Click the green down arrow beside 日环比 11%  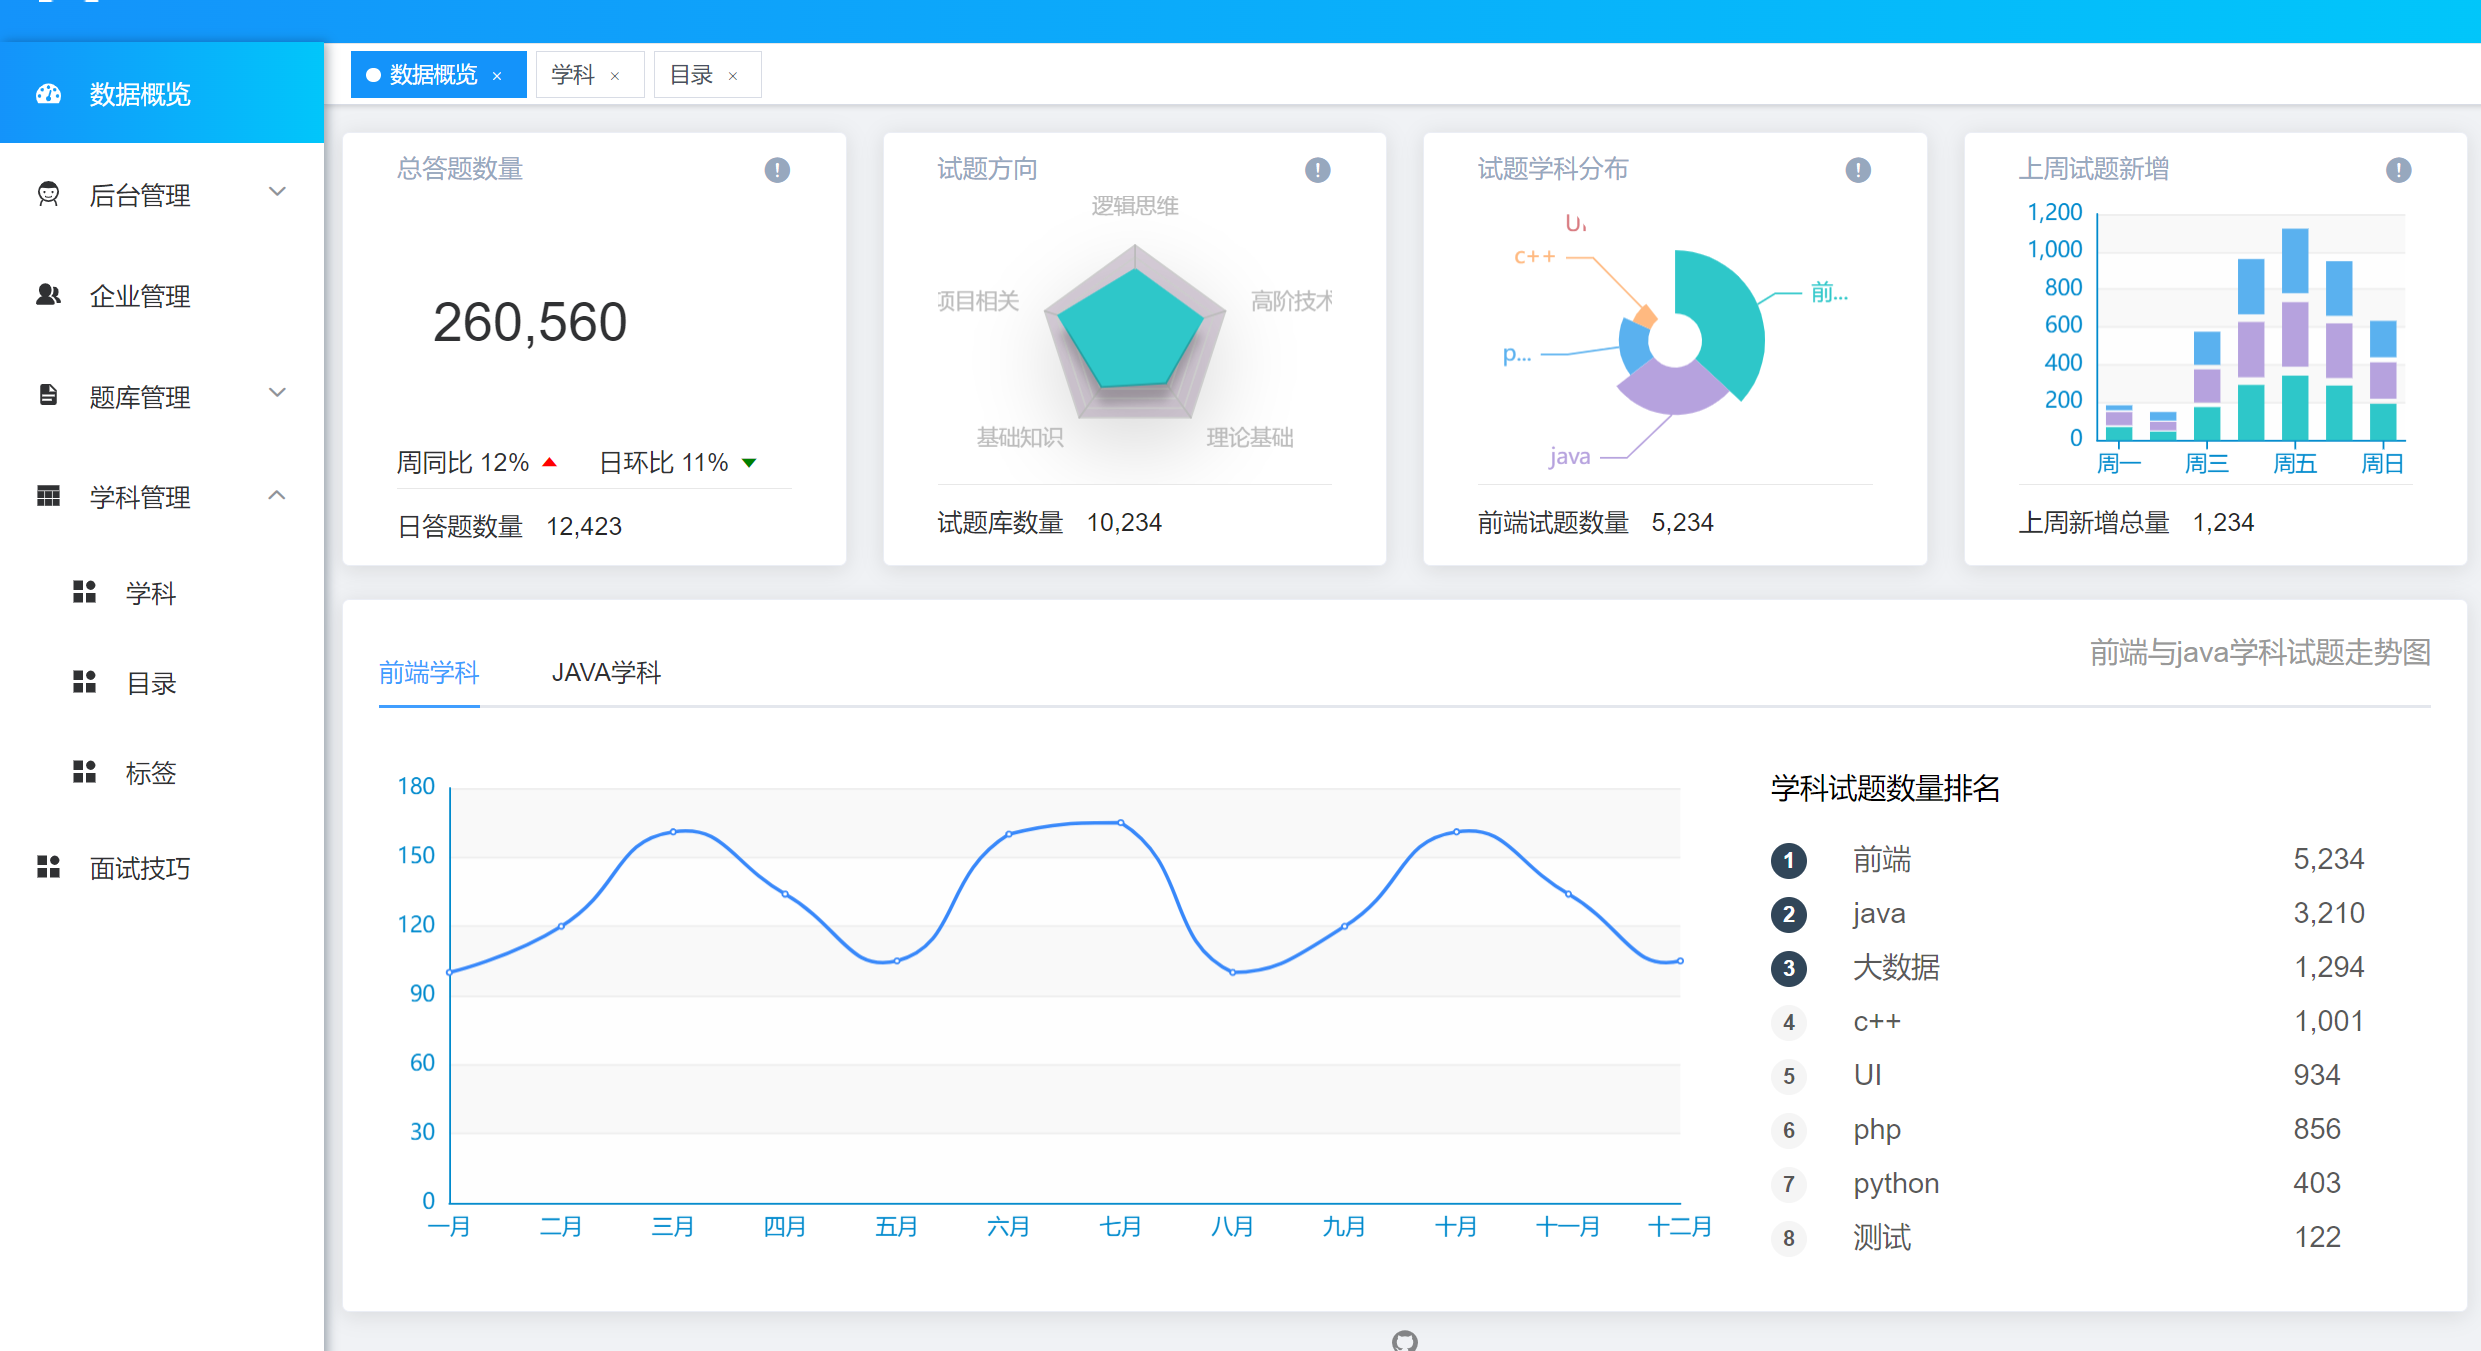[x=749, y=463]
